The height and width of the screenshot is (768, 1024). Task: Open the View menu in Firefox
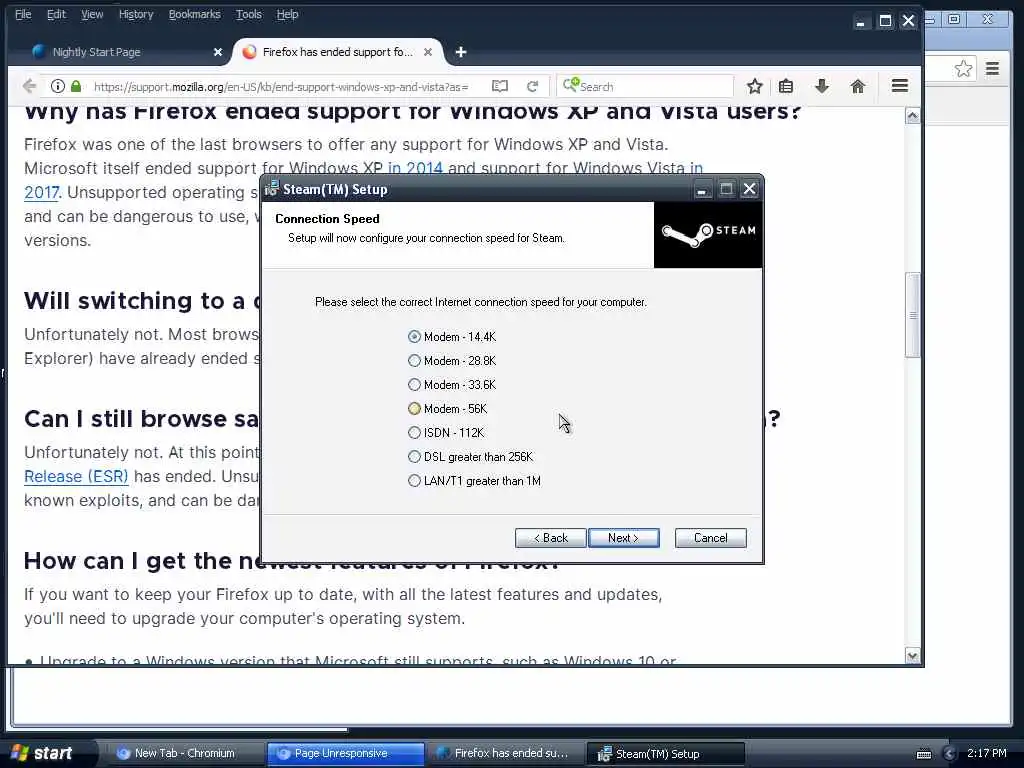(92, 14)
